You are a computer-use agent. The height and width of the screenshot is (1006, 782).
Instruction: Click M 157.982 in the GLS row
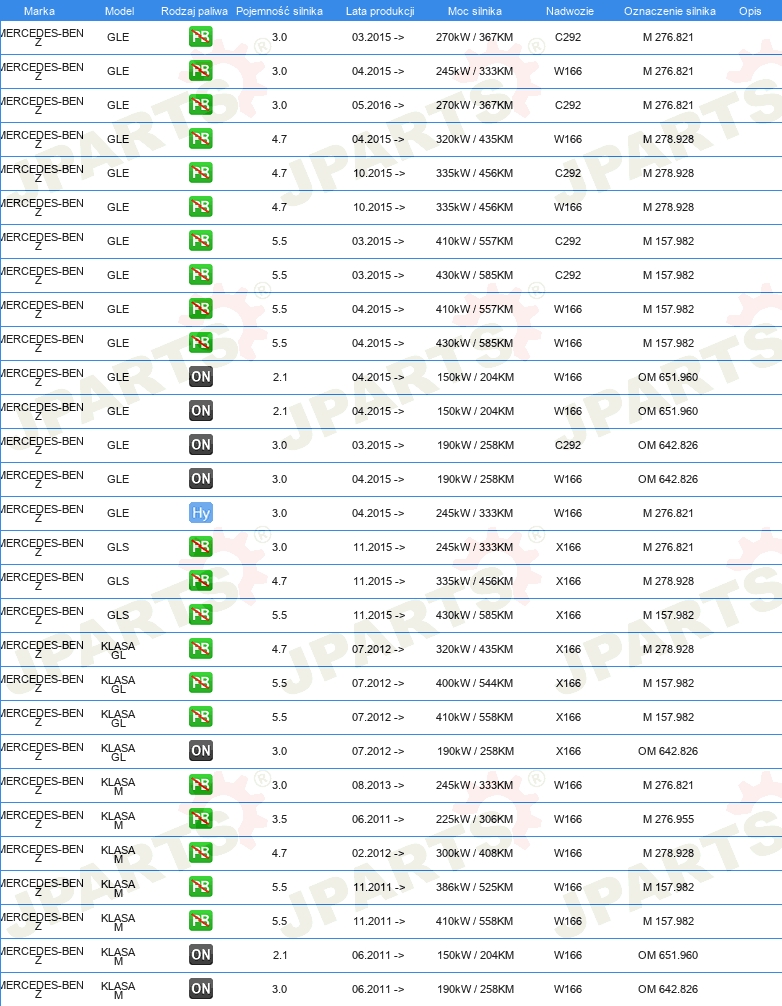click(x=668, y=615)
